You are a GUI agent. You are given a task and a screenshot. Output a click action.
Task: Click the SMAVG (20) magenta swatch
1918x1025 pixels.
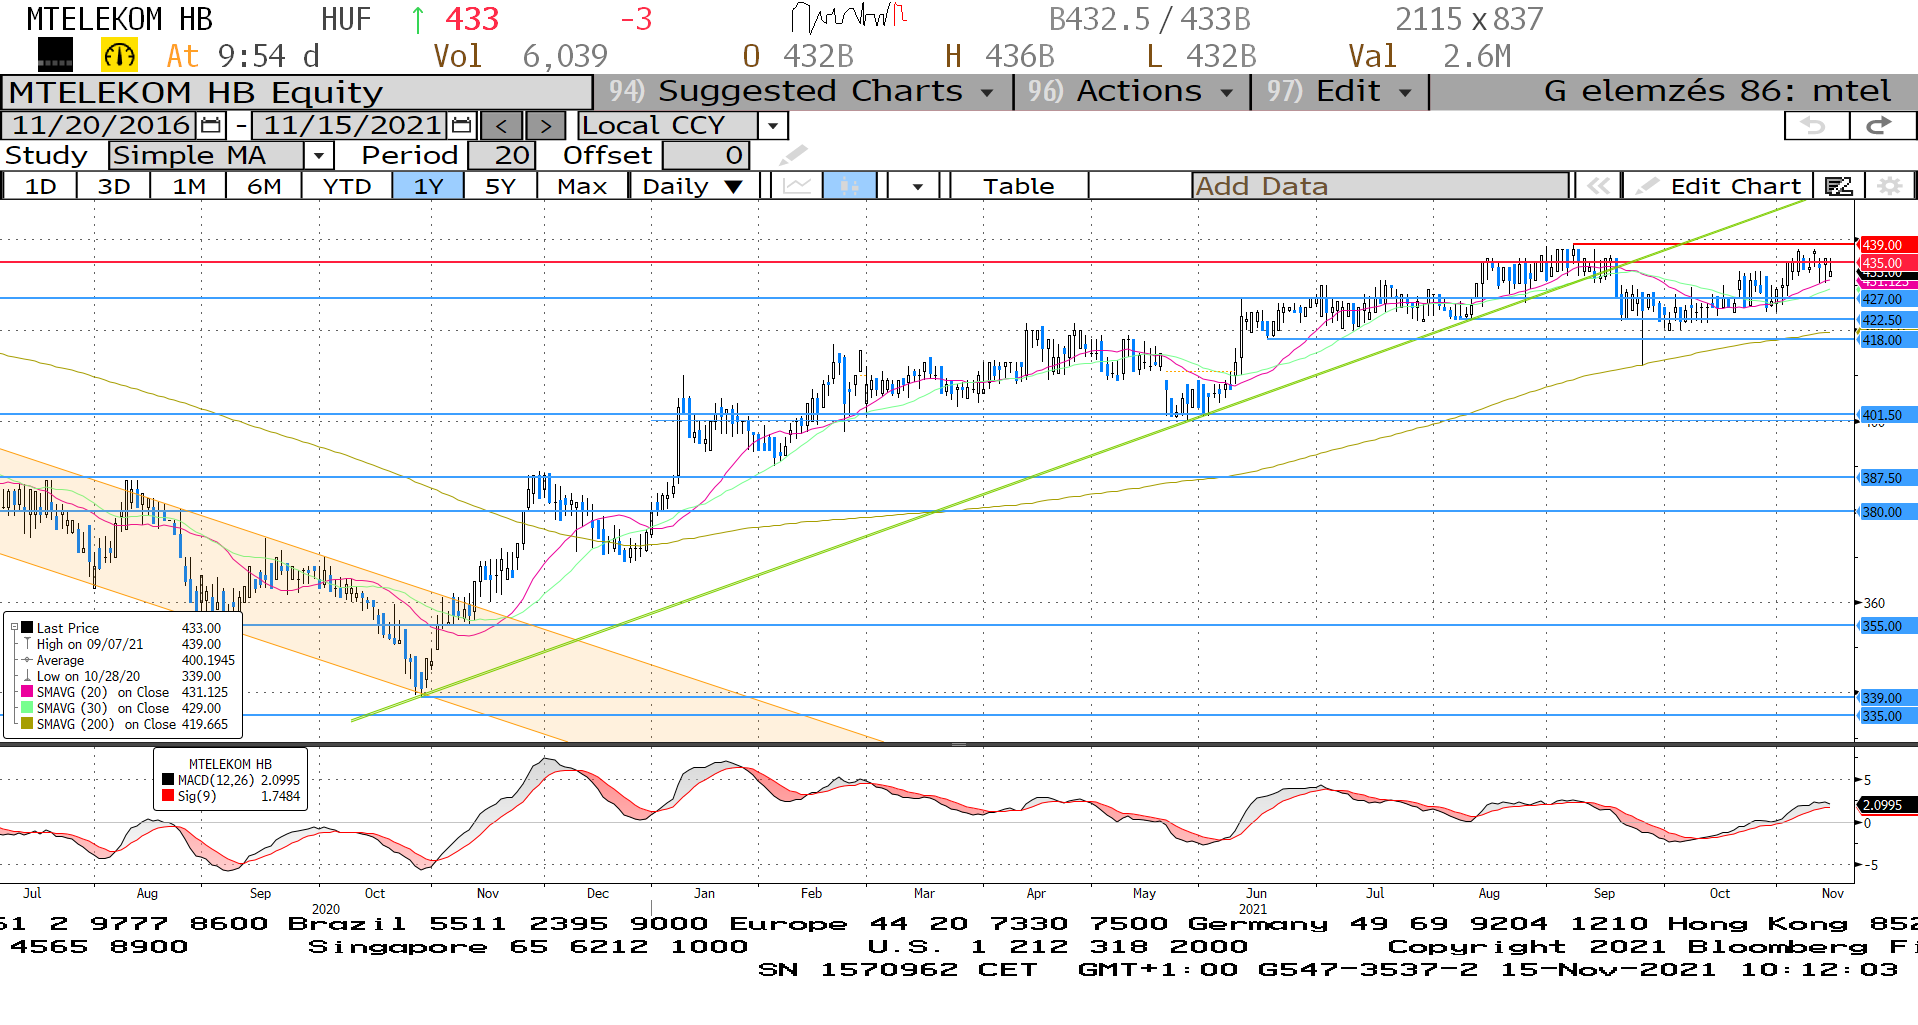(27, 692)
